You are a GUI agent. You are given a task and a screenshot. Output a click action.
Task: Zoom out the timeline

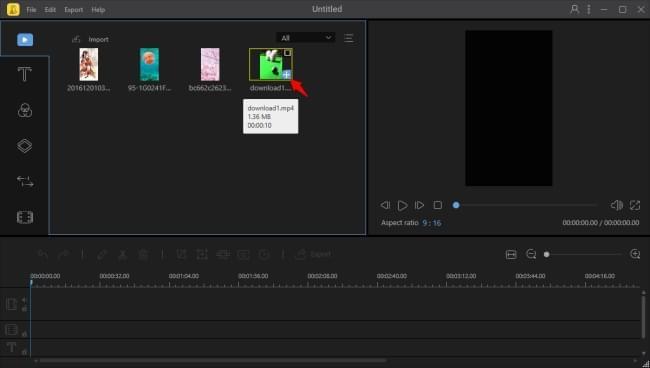pyautogui.click(x=531, y=254)
